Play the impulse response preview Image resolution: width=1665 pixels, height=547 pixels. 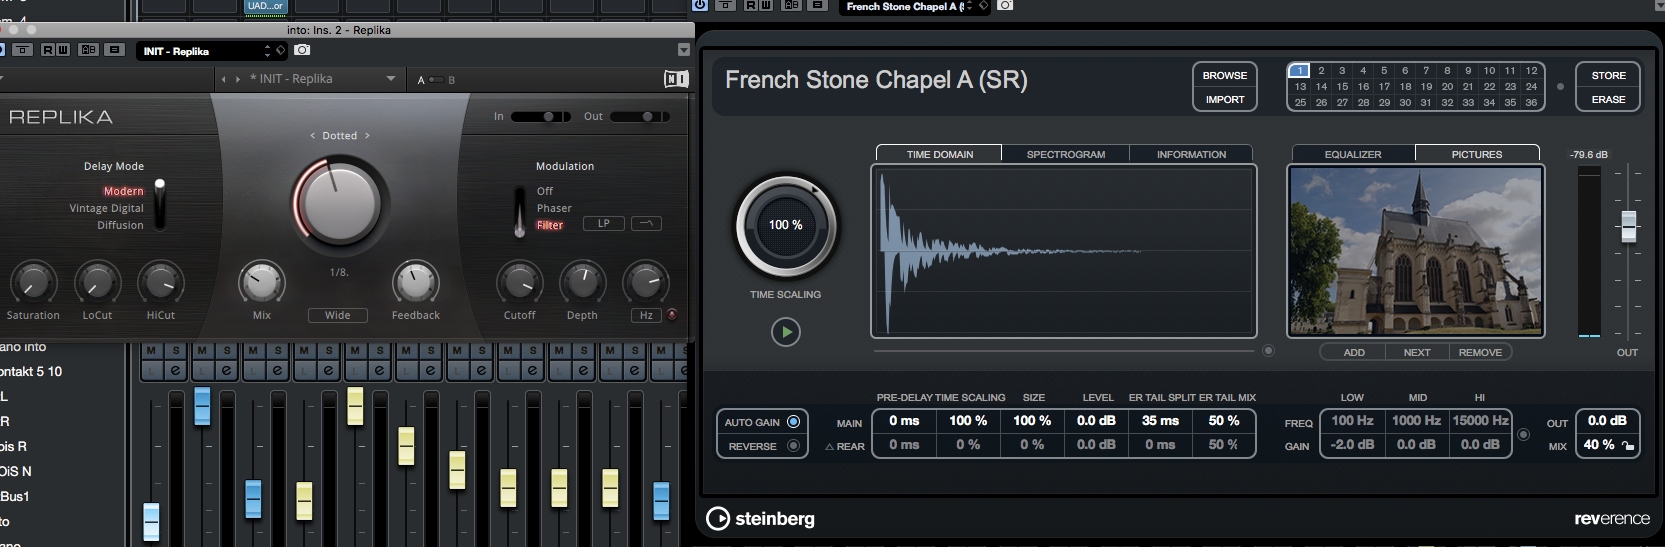point(786,332)
